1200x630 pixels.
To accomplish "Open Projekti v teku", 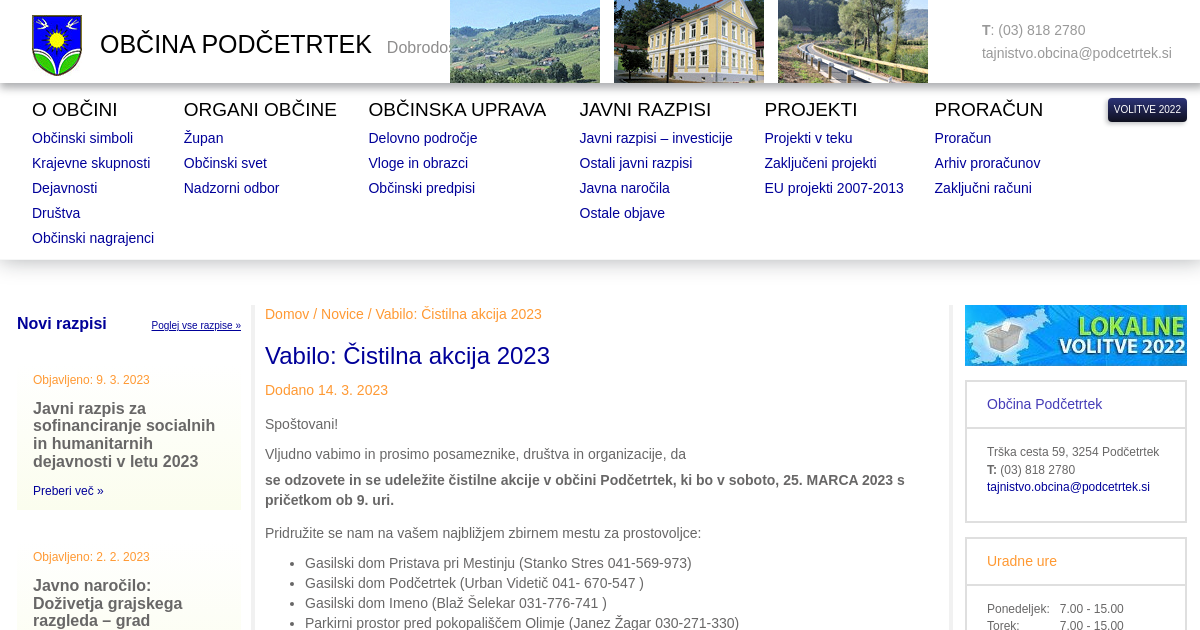I will click(808, 138).
